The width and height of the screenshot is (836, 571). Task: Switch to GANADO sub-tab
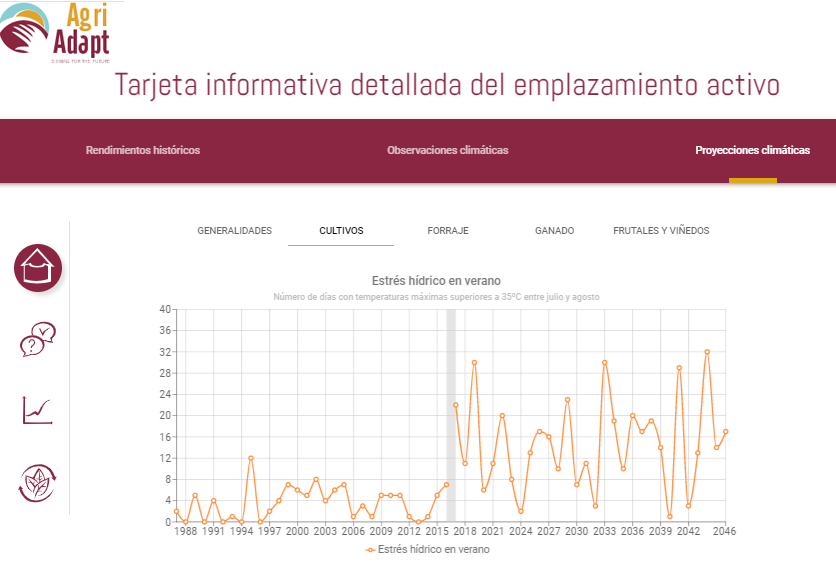coord(554,230)
